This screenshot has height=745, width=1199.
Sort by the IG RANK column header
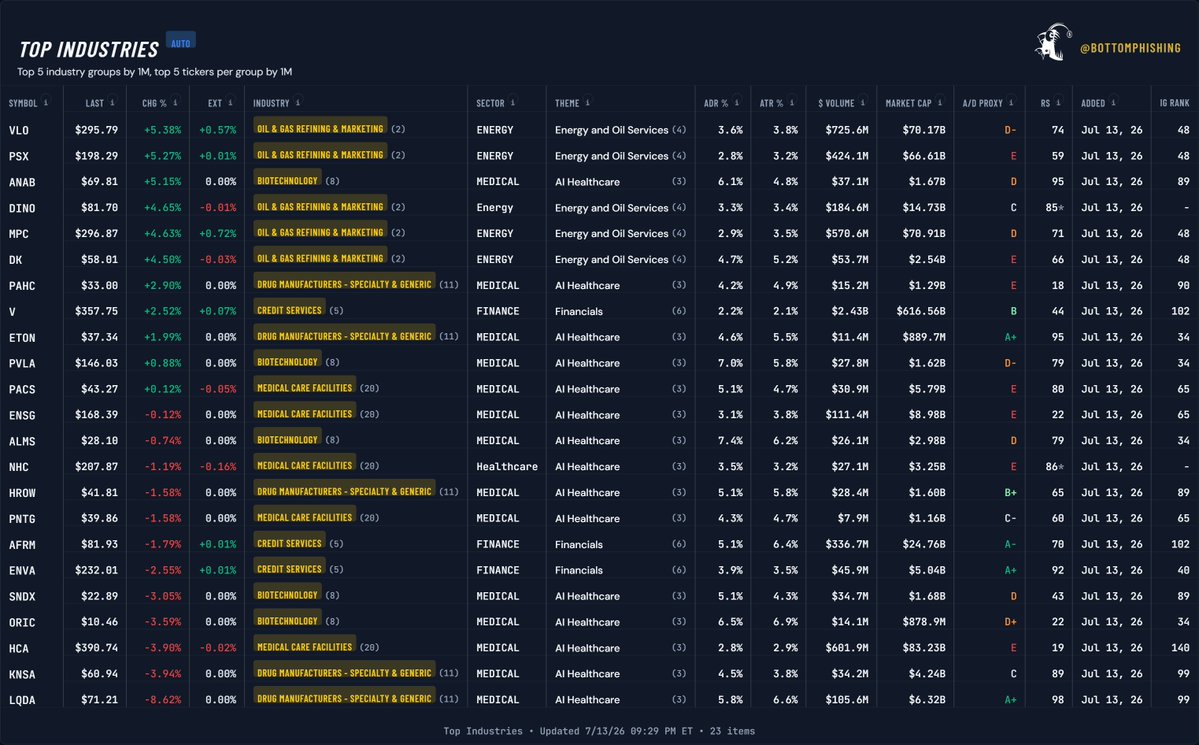click(1174, 103)
